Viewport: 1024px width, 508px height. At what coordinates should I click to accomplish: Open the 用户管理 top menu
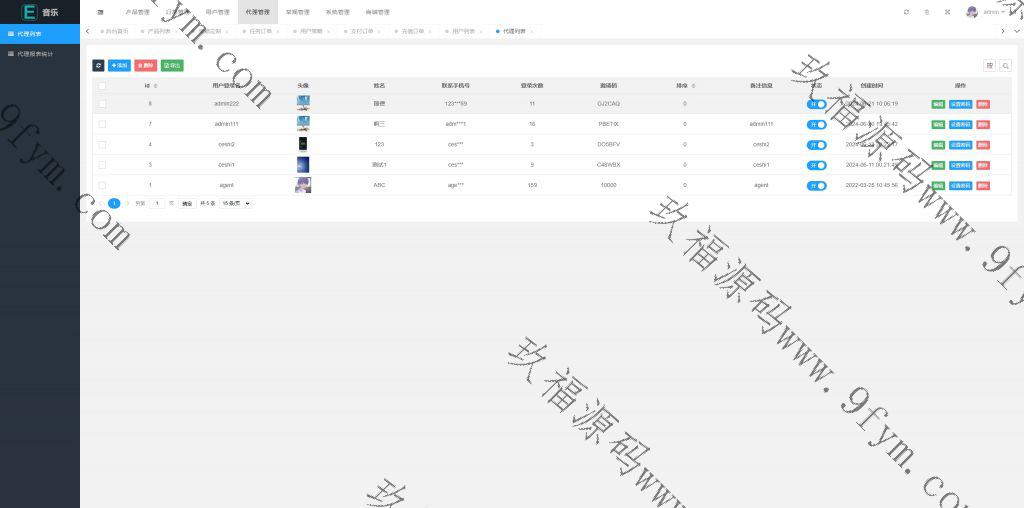(217, 12)
